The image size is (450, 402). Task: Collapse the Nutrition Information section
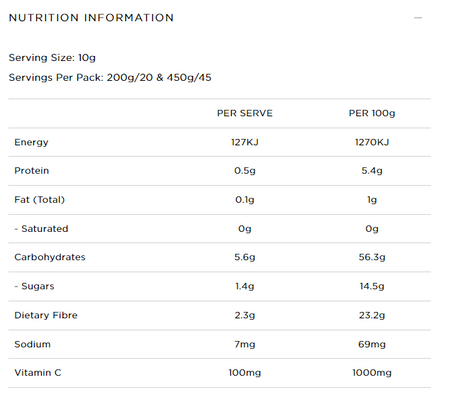pos(418,18)
